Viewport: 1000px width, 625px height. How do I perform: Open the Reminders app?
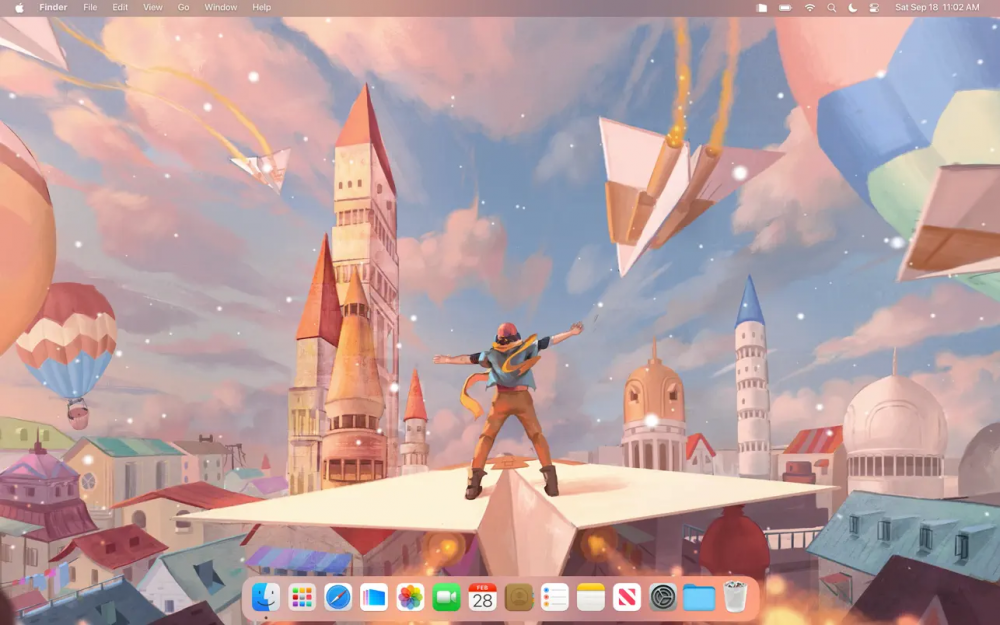click(x=553, y=598)
